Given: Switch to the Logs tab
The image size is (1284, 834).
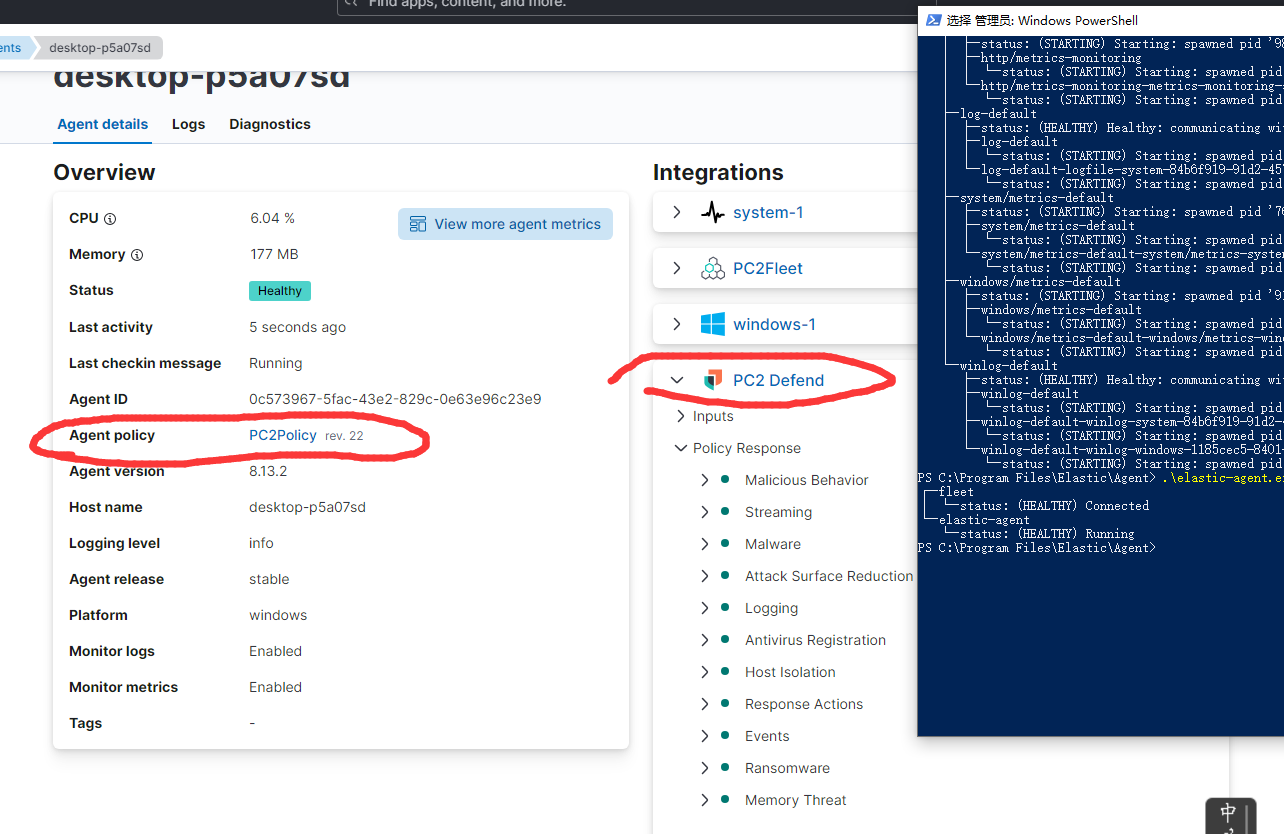Looking at the screenshot, I should 188,124.
